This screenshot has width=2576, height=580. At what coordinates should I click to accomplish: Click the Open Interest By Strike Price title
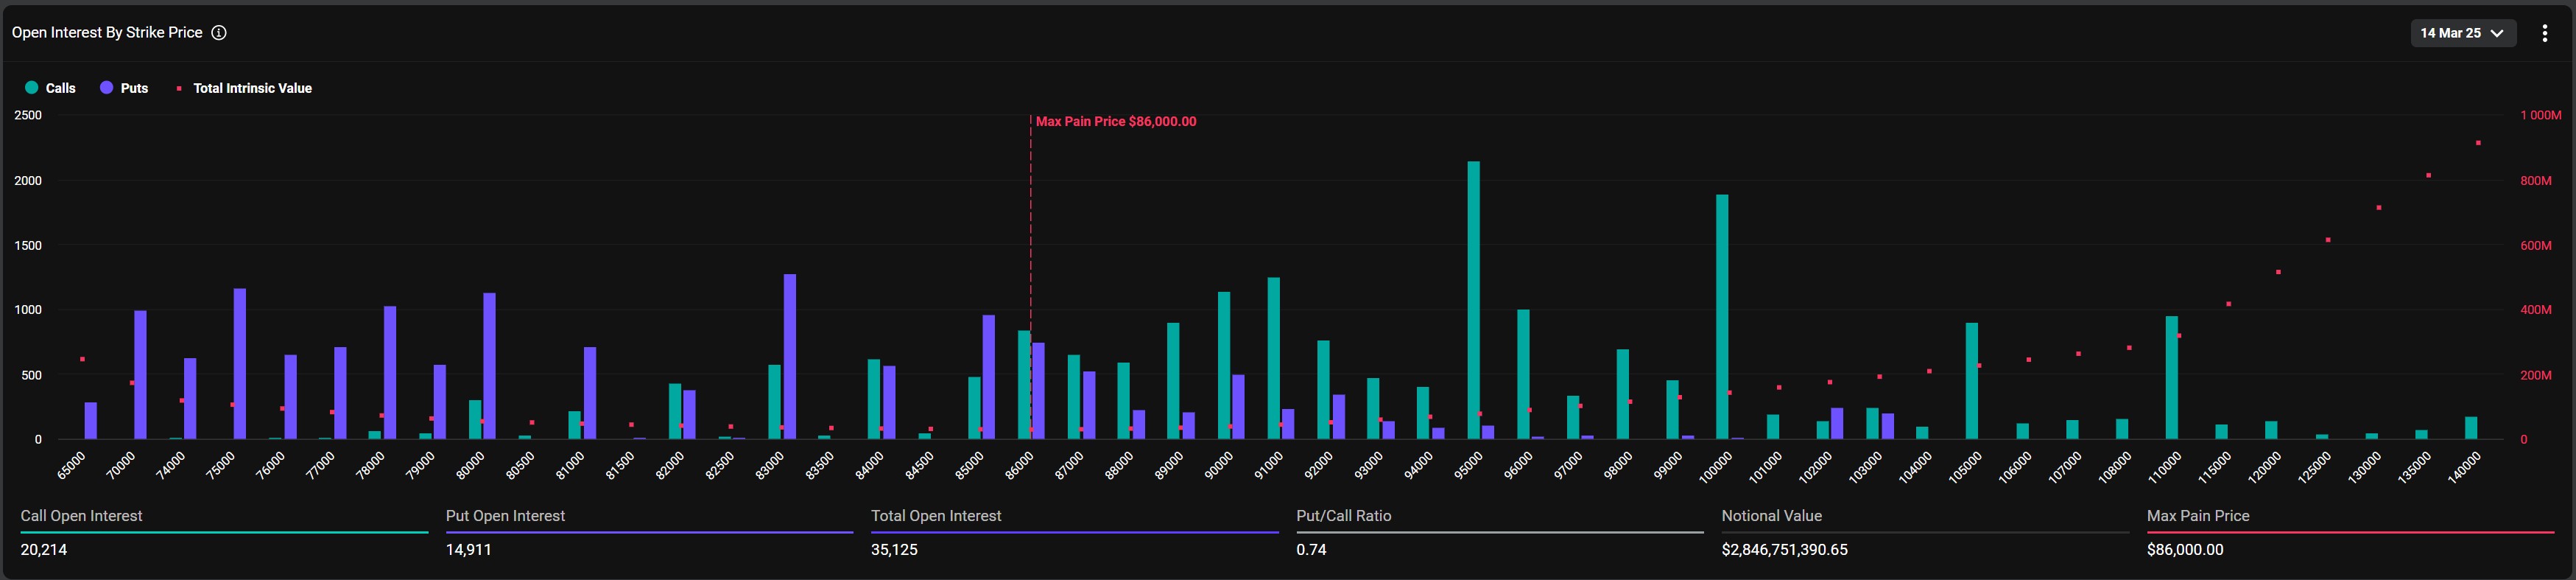point(107,33)
